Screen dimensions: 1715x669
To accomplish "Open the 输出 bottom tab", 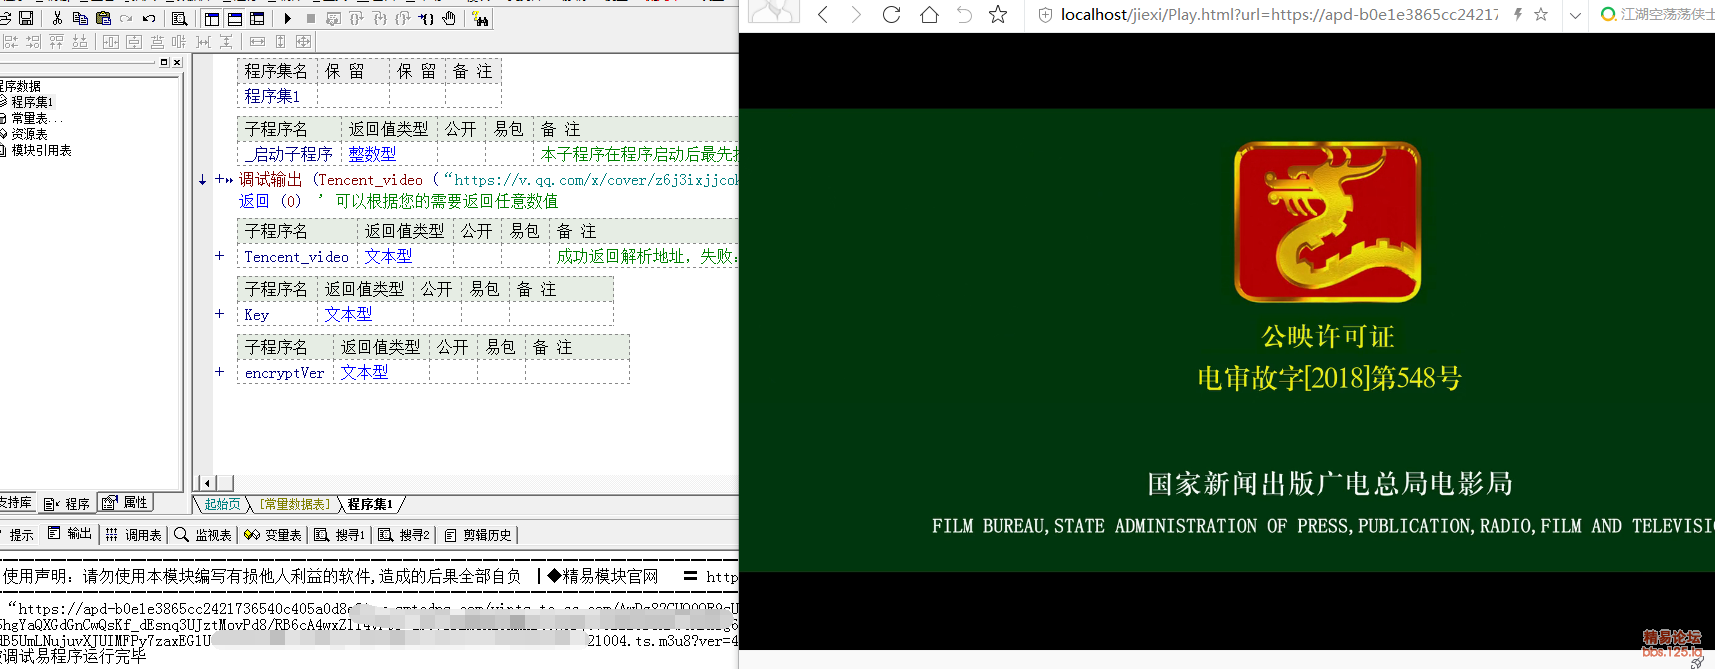I will [70, 535].
